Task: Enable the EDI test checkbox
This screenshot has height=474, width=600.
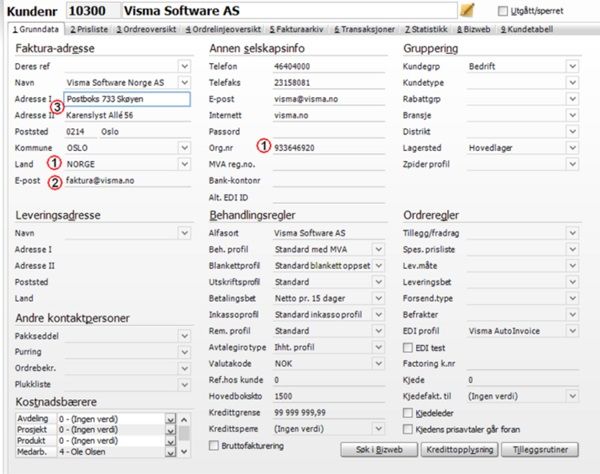Action: (x=408, y=347)
